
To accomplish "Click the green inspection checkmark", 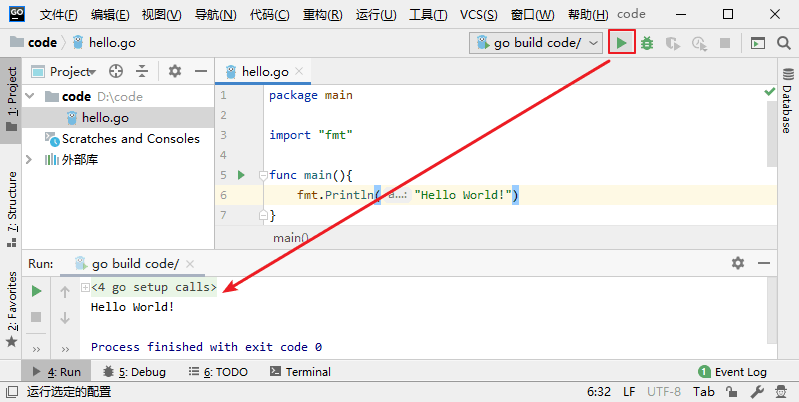I will pos(769,92).
